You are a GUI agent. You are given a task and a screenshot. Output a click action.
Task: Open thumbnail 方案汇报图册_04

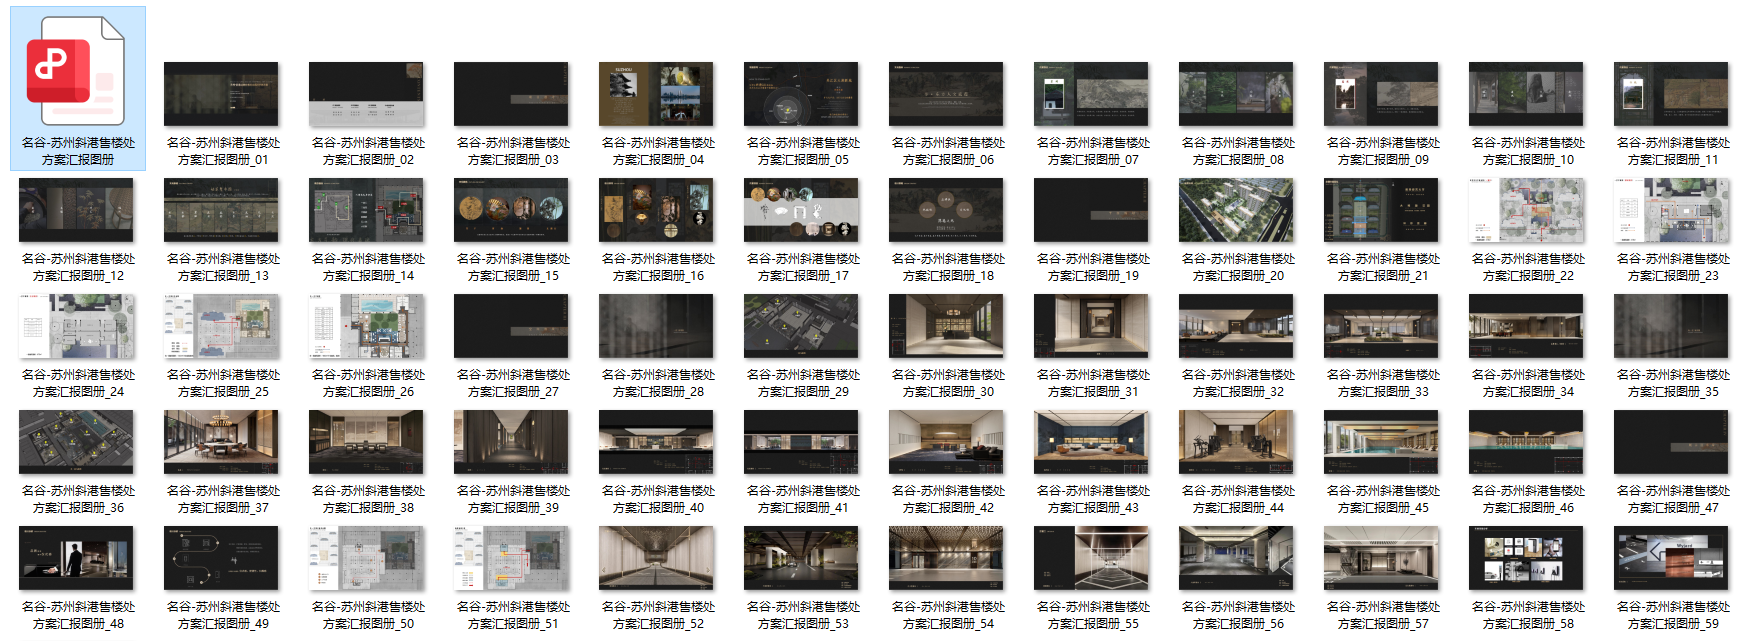(x=656, y=94)
